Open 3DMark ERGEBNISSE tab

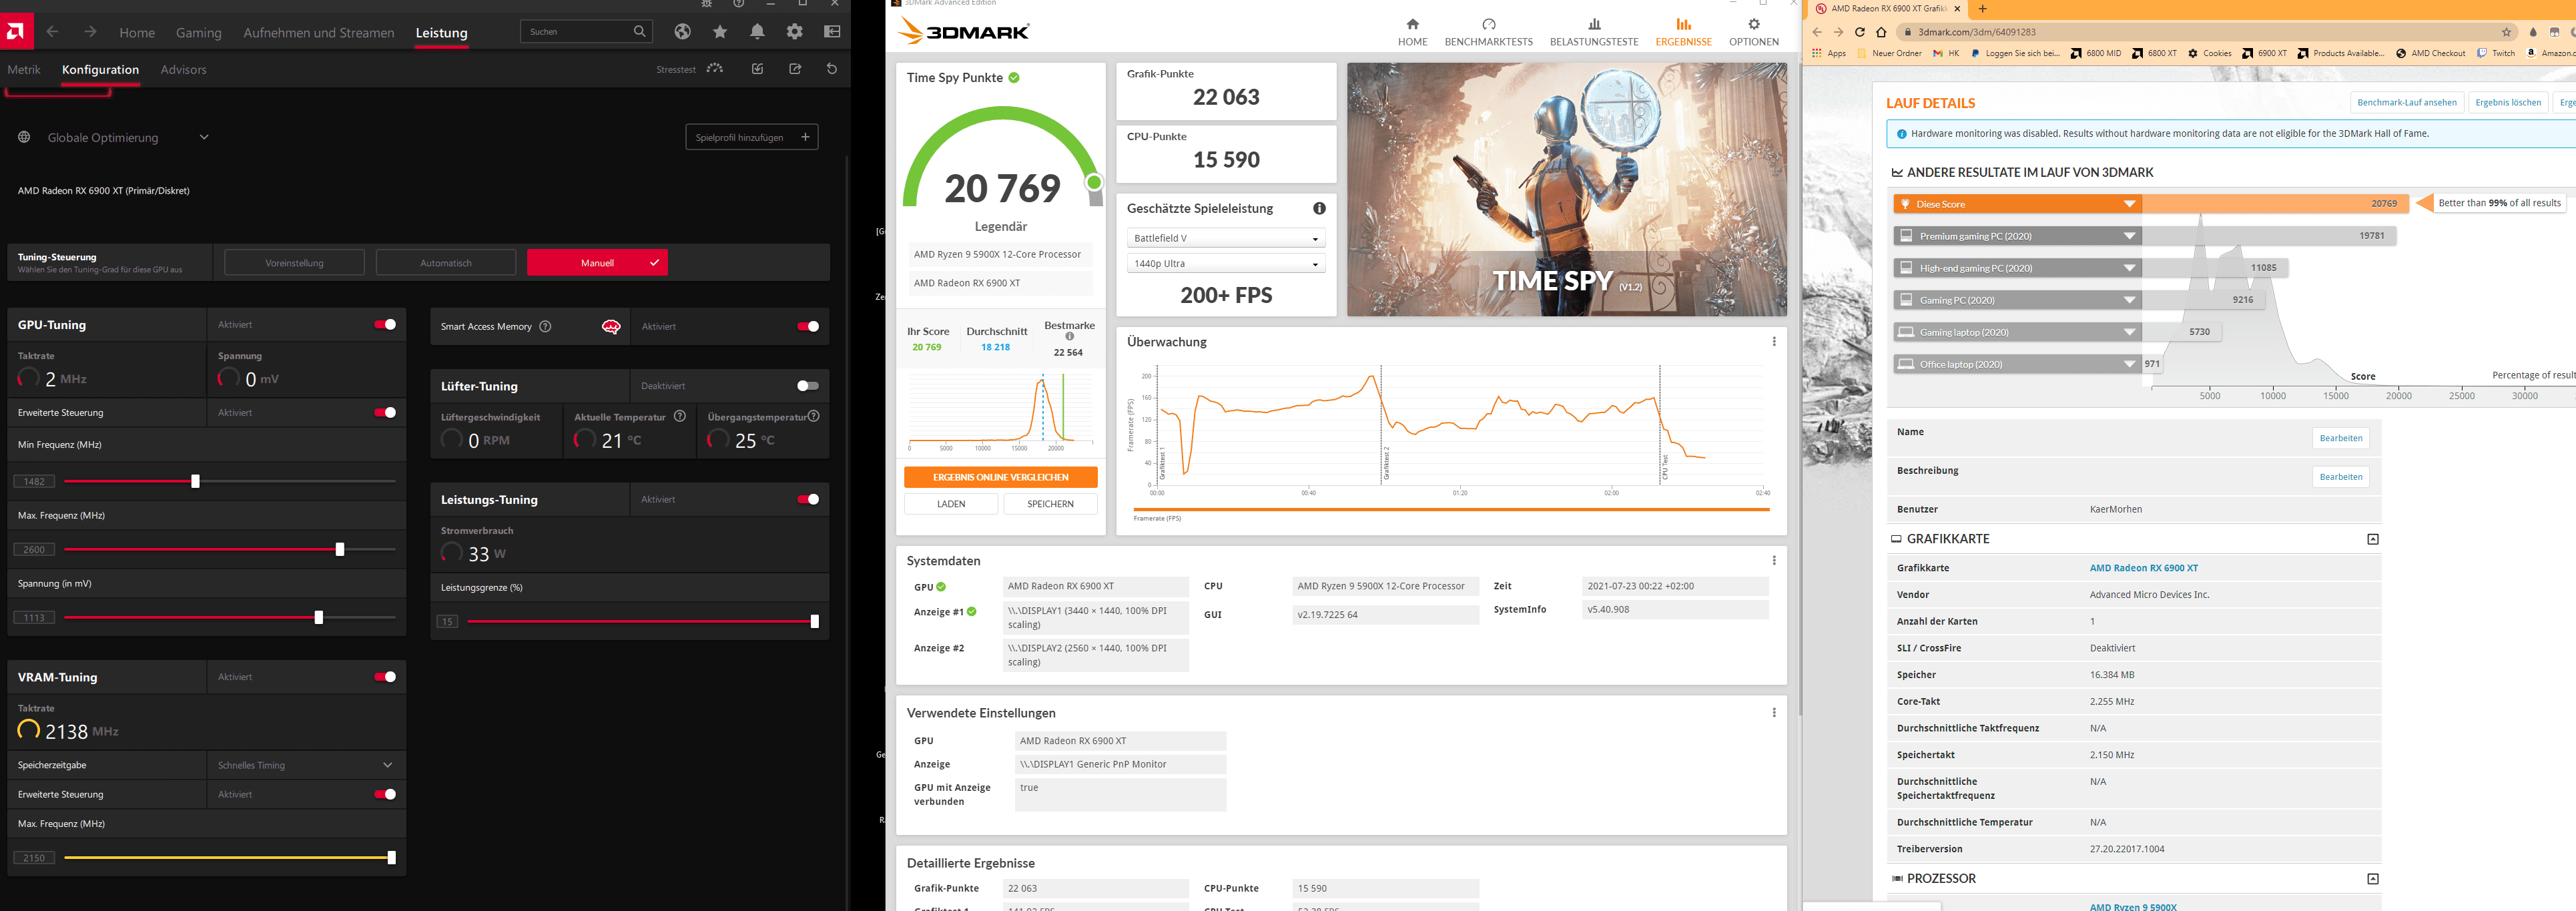(1683, 32)
